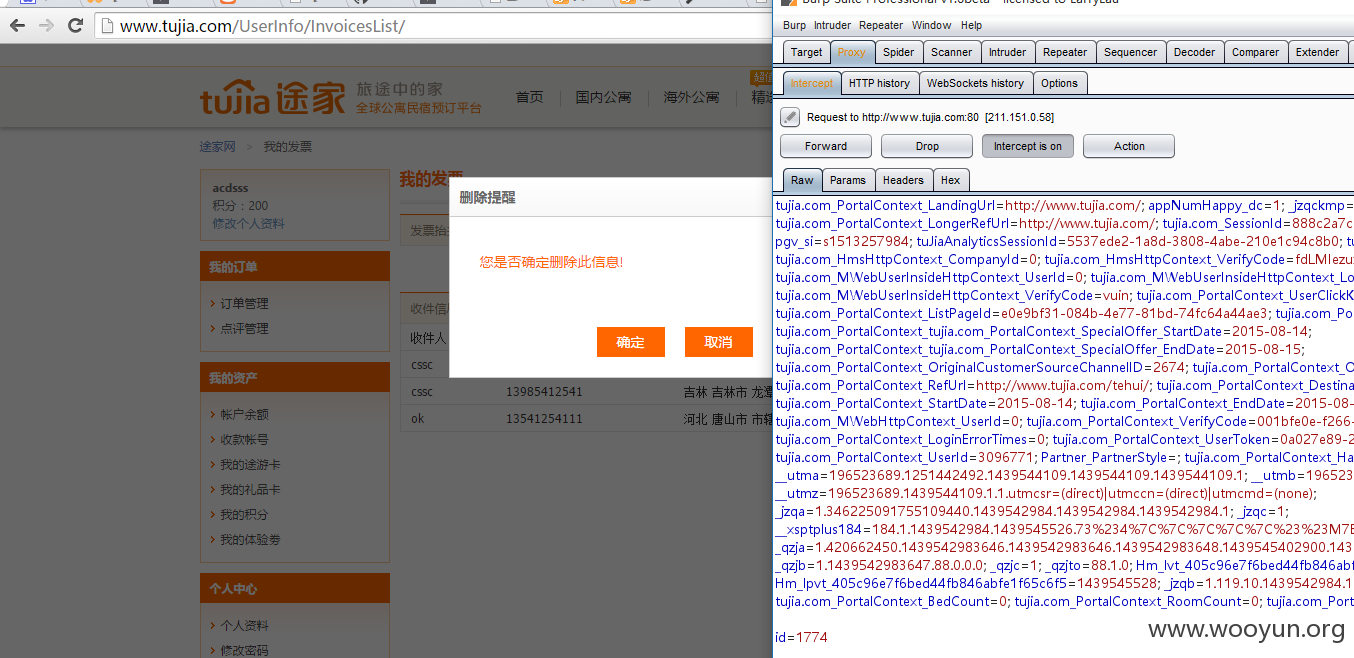Switch to the Decoder tab
This screenshot has height=658, width=1354.
tap(1194, 52)
